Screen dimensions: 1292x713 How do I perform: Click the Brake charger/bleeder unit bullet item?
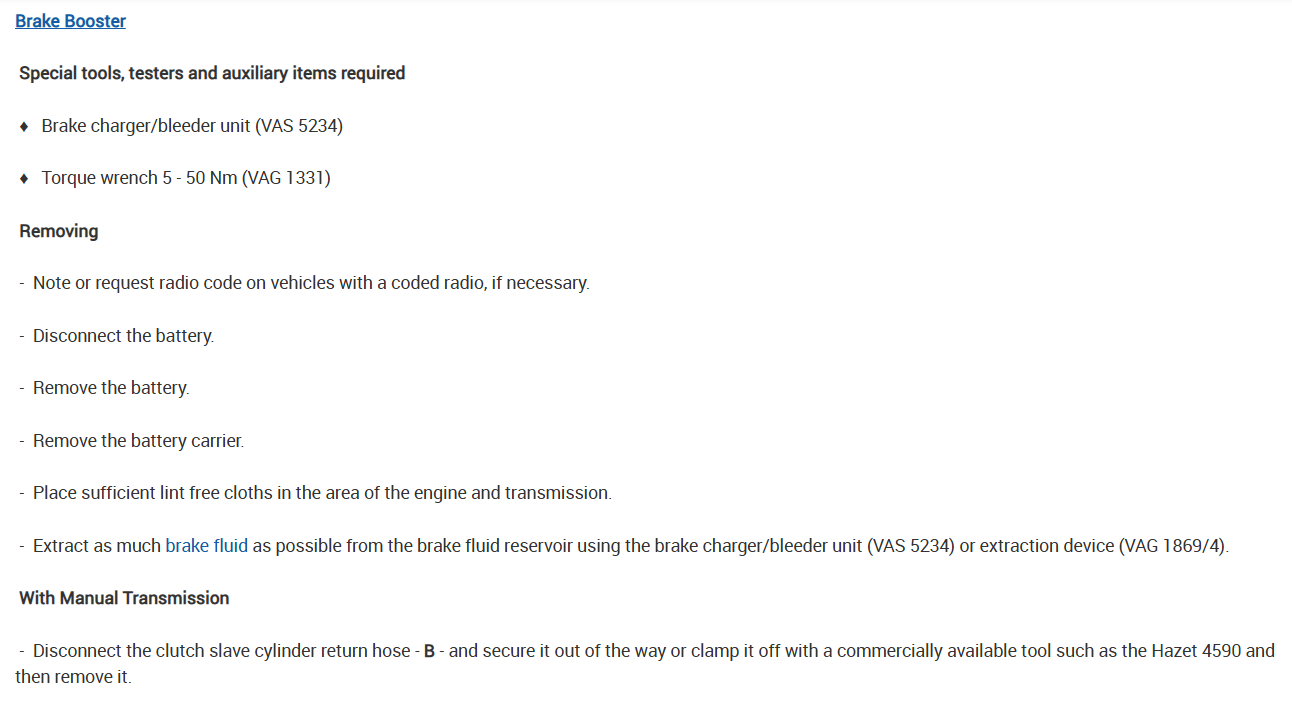[x=192, y=126]
